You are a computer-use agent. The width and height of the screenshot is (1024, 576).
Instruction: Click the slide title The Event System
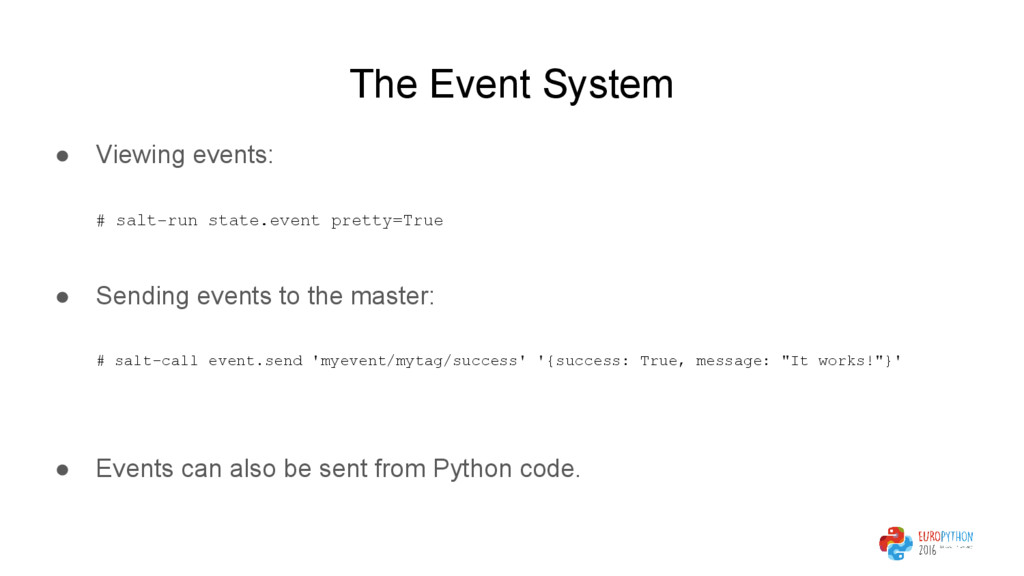pos(511,84)
